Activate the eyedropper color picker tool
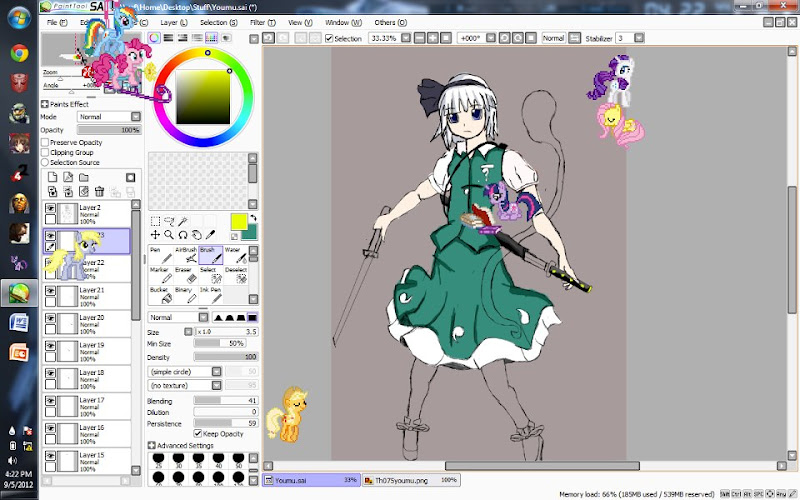The height and width of the screenshot is (500, 800). click(210, 235)
